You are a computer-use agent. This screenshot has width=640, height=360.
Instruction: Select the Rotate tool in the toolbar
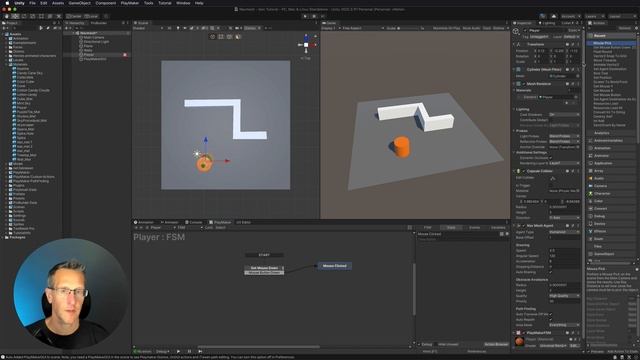pyautogui.click(x=24, y=16)
